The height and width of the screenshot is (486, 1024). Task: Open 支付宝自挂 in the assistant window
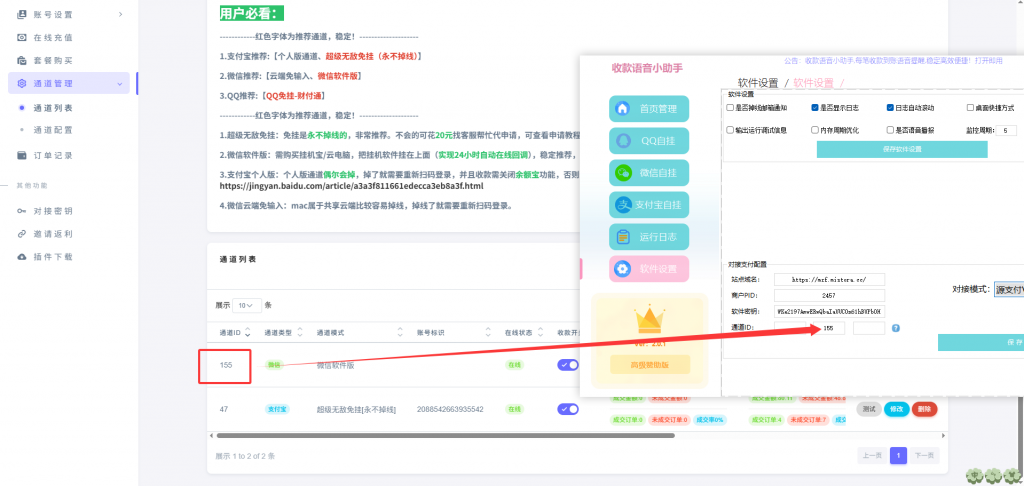pos(649,205)
